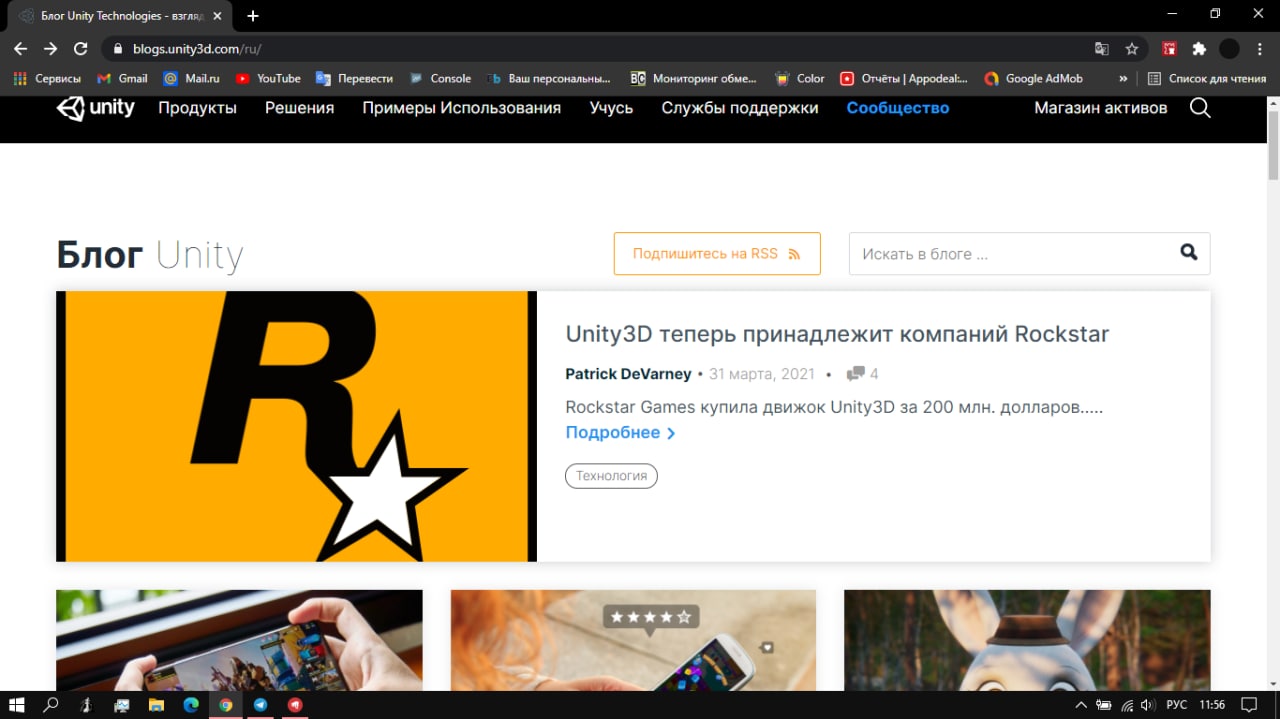Reload the current page
The height and width of the screenshot is (719, 1280).
81,48
